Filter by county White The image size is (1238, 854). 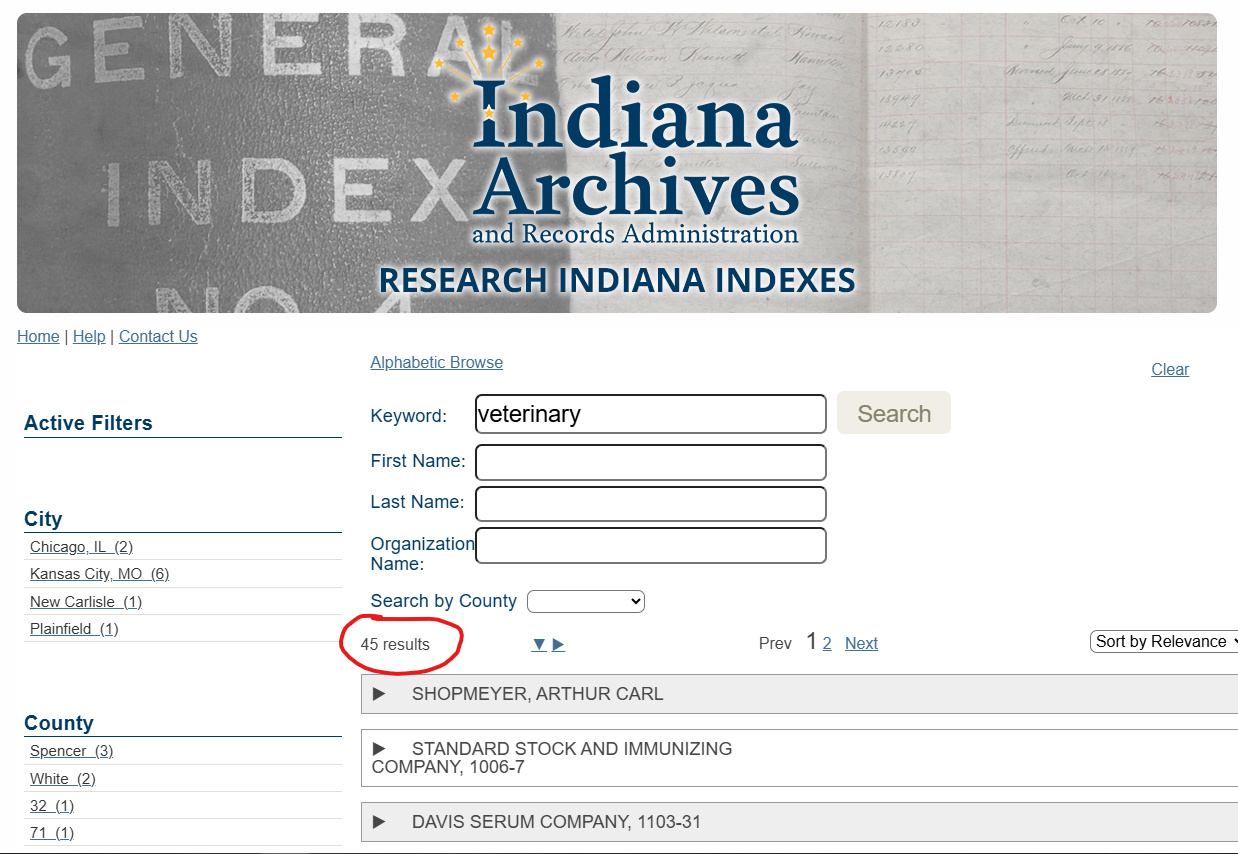pos(63,779)
